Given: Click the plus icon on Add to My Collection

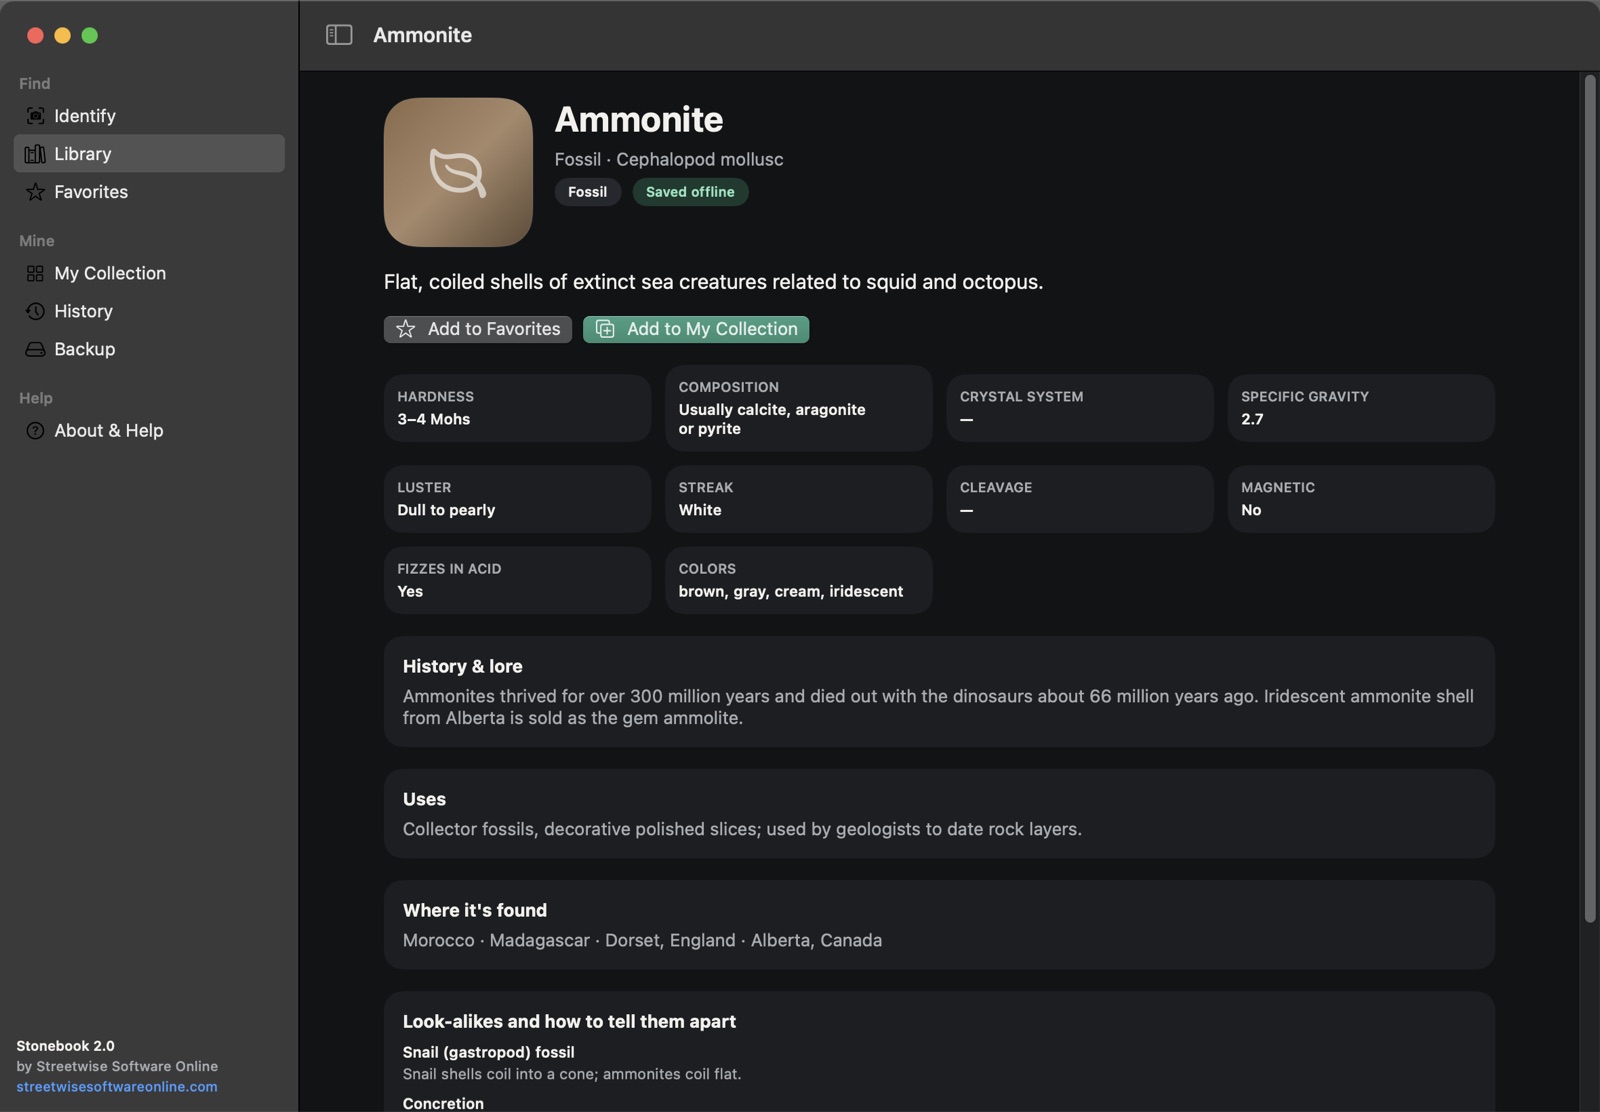Looking at the screenshot, I should (605, 329).
